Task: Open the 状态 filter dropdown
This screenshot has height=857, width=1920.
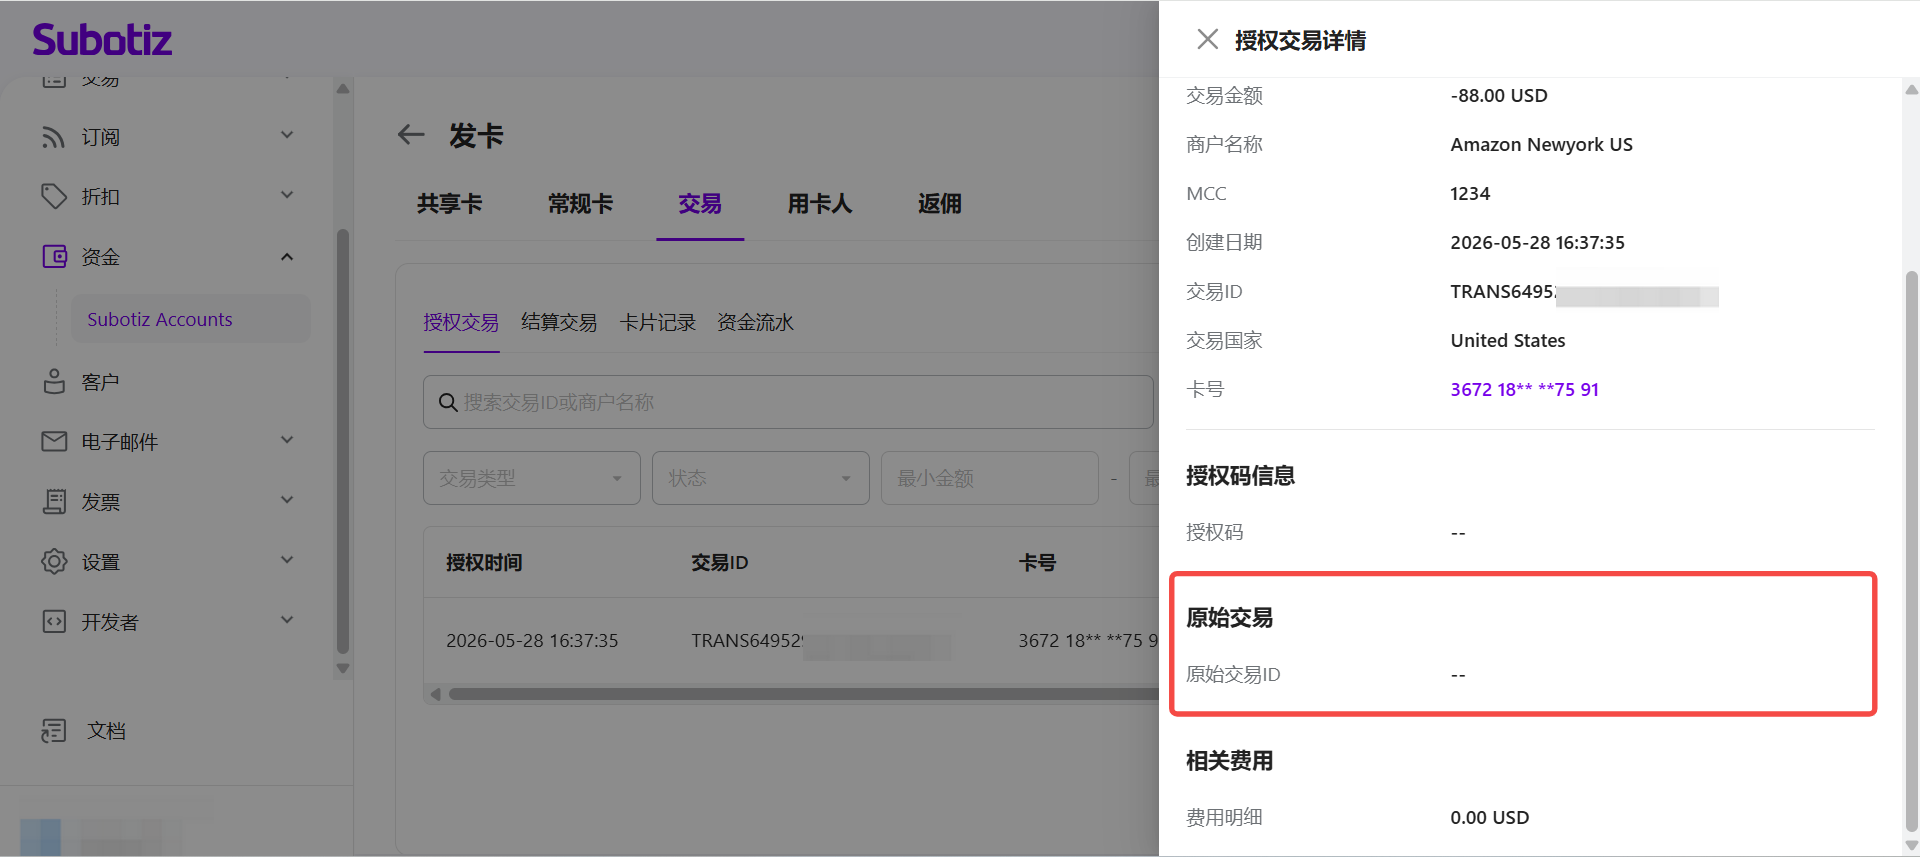Action: 761,478
